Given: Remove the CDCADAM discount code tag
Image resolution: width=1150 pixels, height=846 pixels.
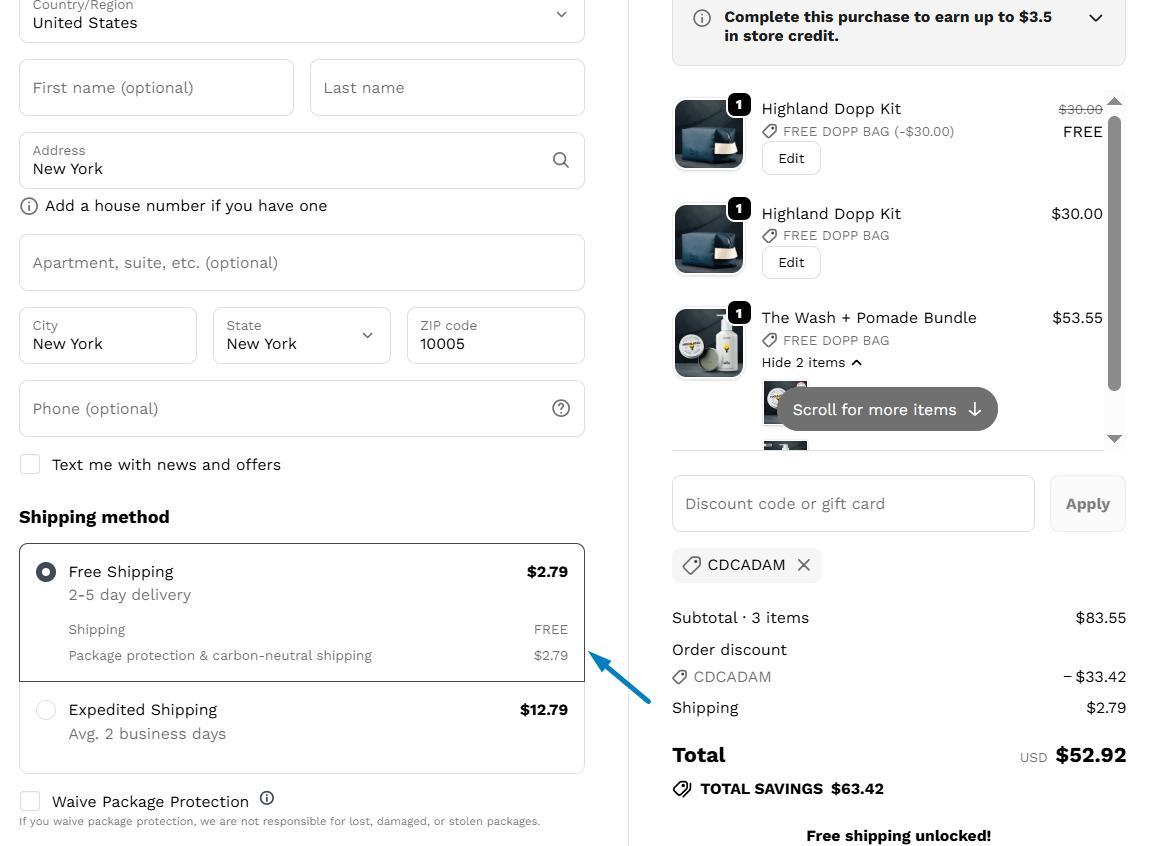Looking at the screenshot, I should click(804, 565).
